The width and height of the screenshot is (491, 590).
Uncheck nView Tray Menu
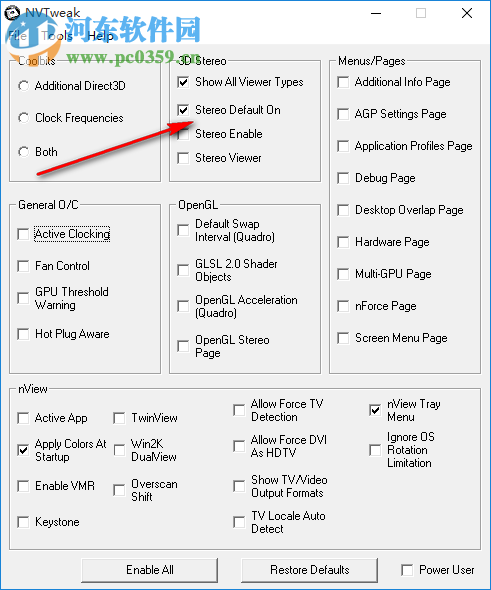[375, 410]
